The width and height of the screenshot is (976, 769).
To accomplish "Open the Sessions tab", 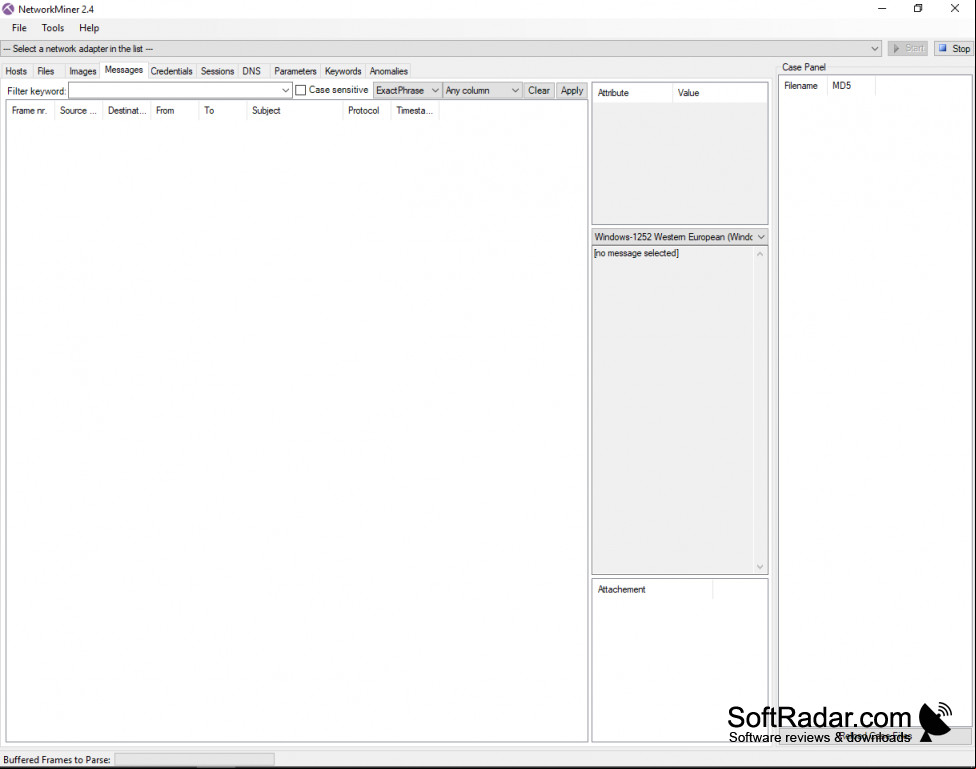I will pos(217,71).
